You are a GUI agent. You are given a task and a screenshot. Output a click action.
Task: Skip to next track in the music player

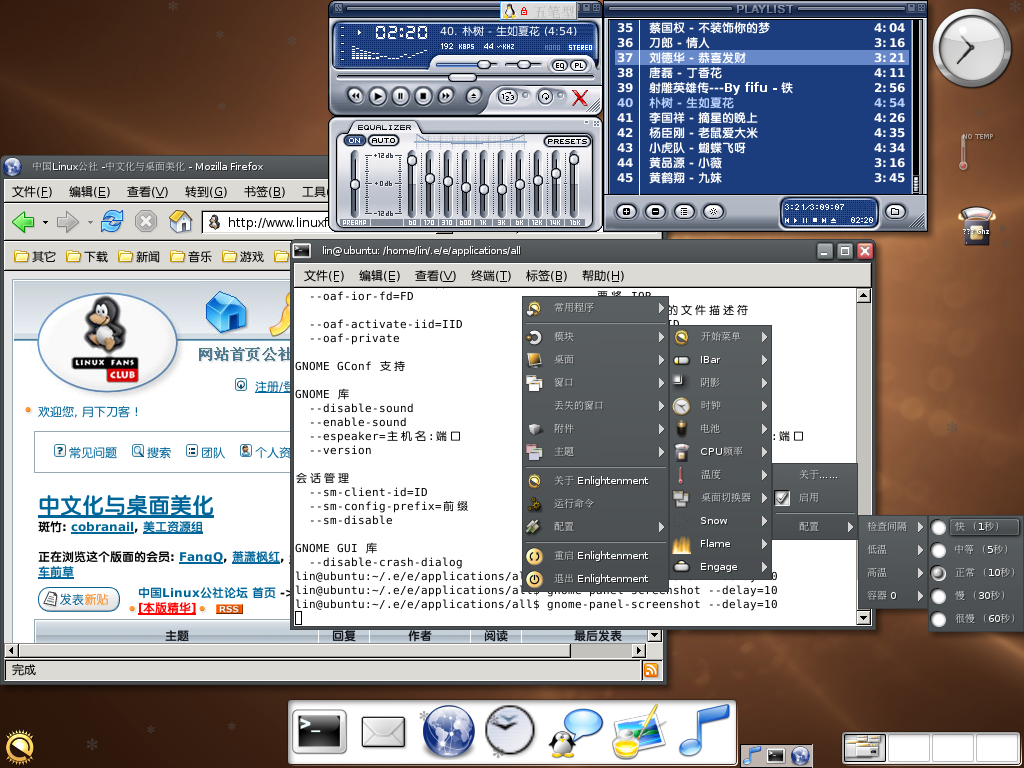pyautogui.click(x=445, y=97)
